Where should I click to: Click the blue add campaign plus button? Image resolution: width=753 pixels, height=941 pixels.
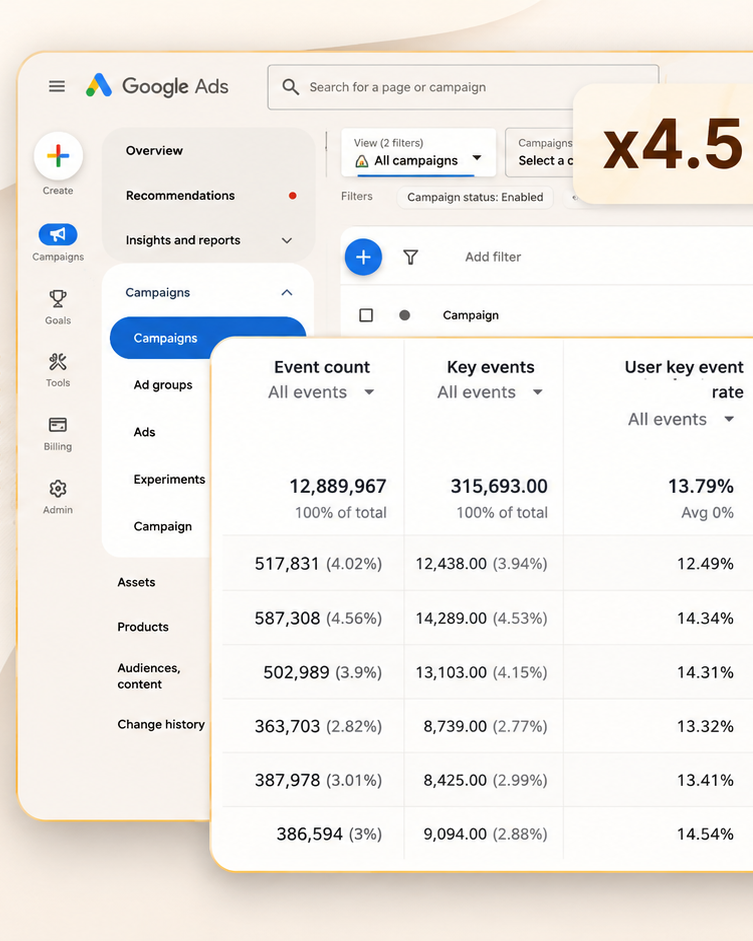(x=363, y=257)
